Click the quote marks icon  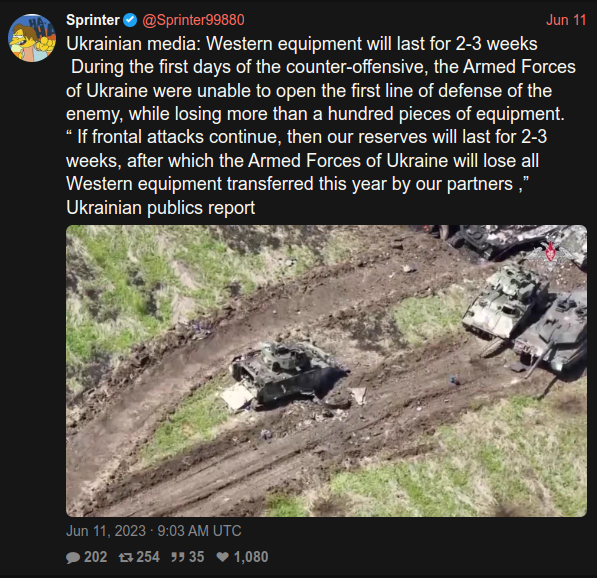tap(178, 557)
